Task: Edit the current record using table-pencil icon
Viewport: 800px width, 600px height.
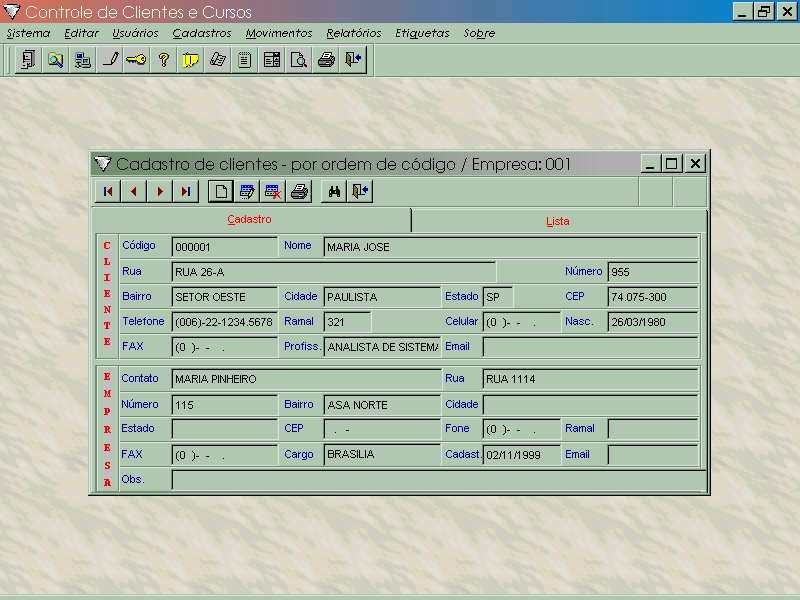Action: [x=246, y=192]
